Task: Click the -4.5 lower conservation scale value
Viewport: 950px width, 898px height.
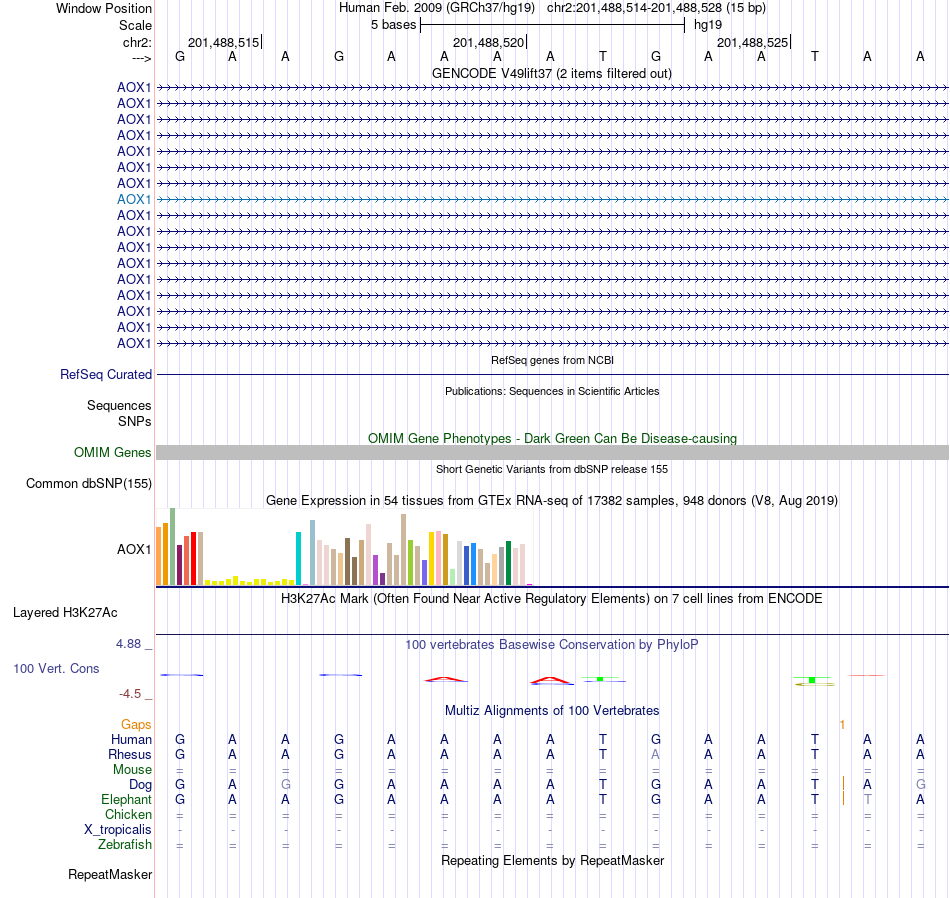Action: tap(130, 694)
